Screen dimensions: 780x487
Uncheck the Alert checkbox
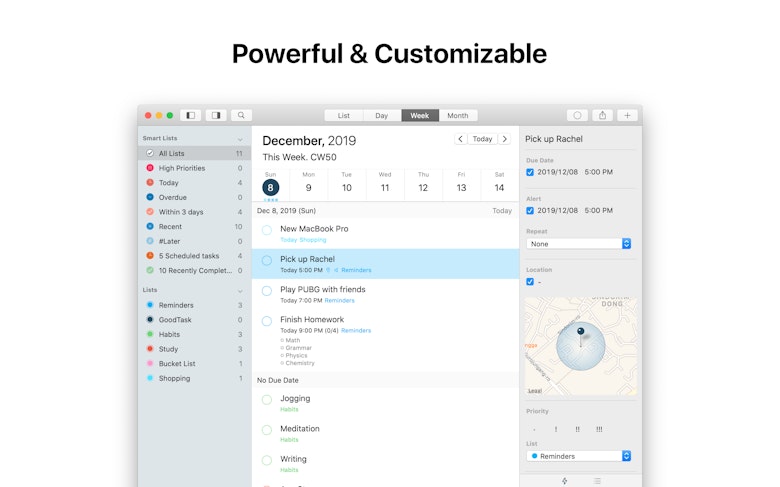[x=530, y=211]
